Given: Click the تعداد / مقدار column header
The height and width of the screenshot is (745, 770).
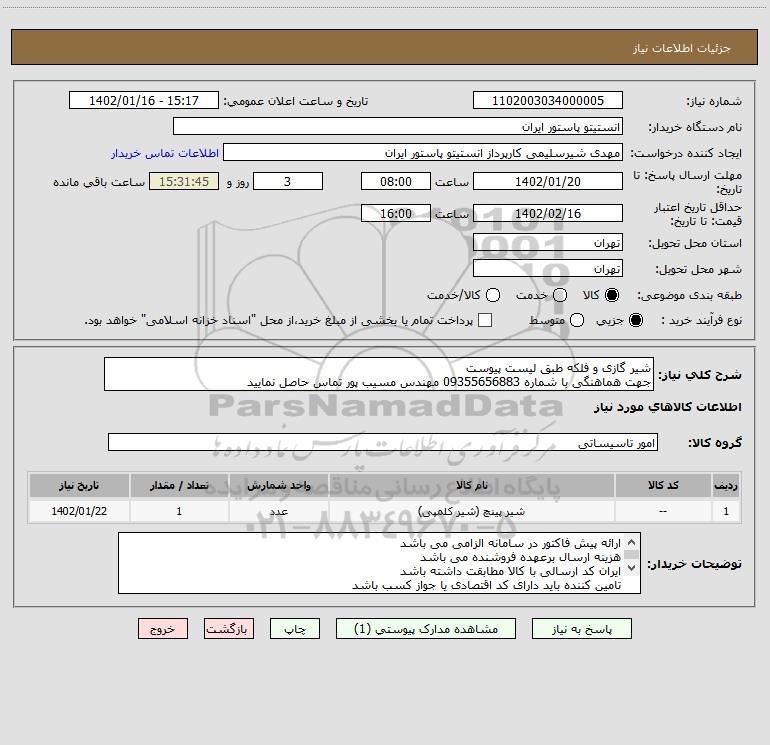Looking at the screenshot, I should (179, 486).
